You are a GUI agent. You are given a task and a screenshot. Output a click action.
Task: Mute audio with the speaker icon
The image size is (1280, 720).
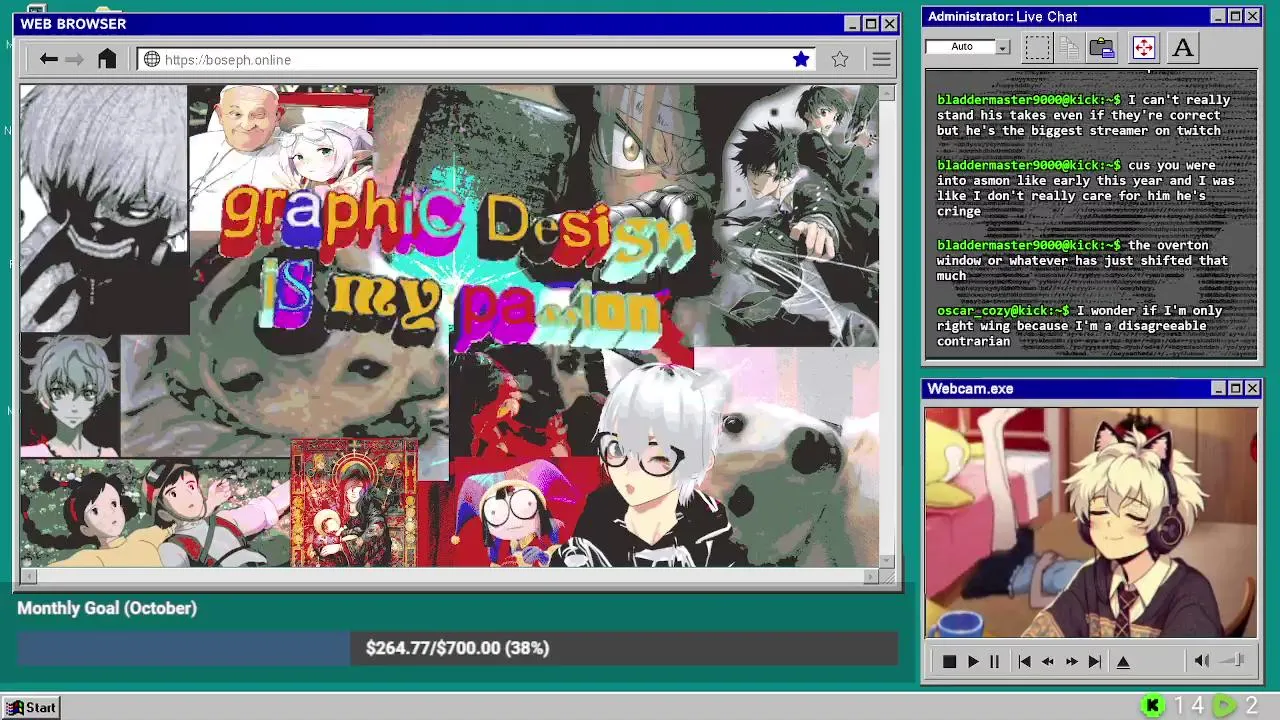(1202, 660)
